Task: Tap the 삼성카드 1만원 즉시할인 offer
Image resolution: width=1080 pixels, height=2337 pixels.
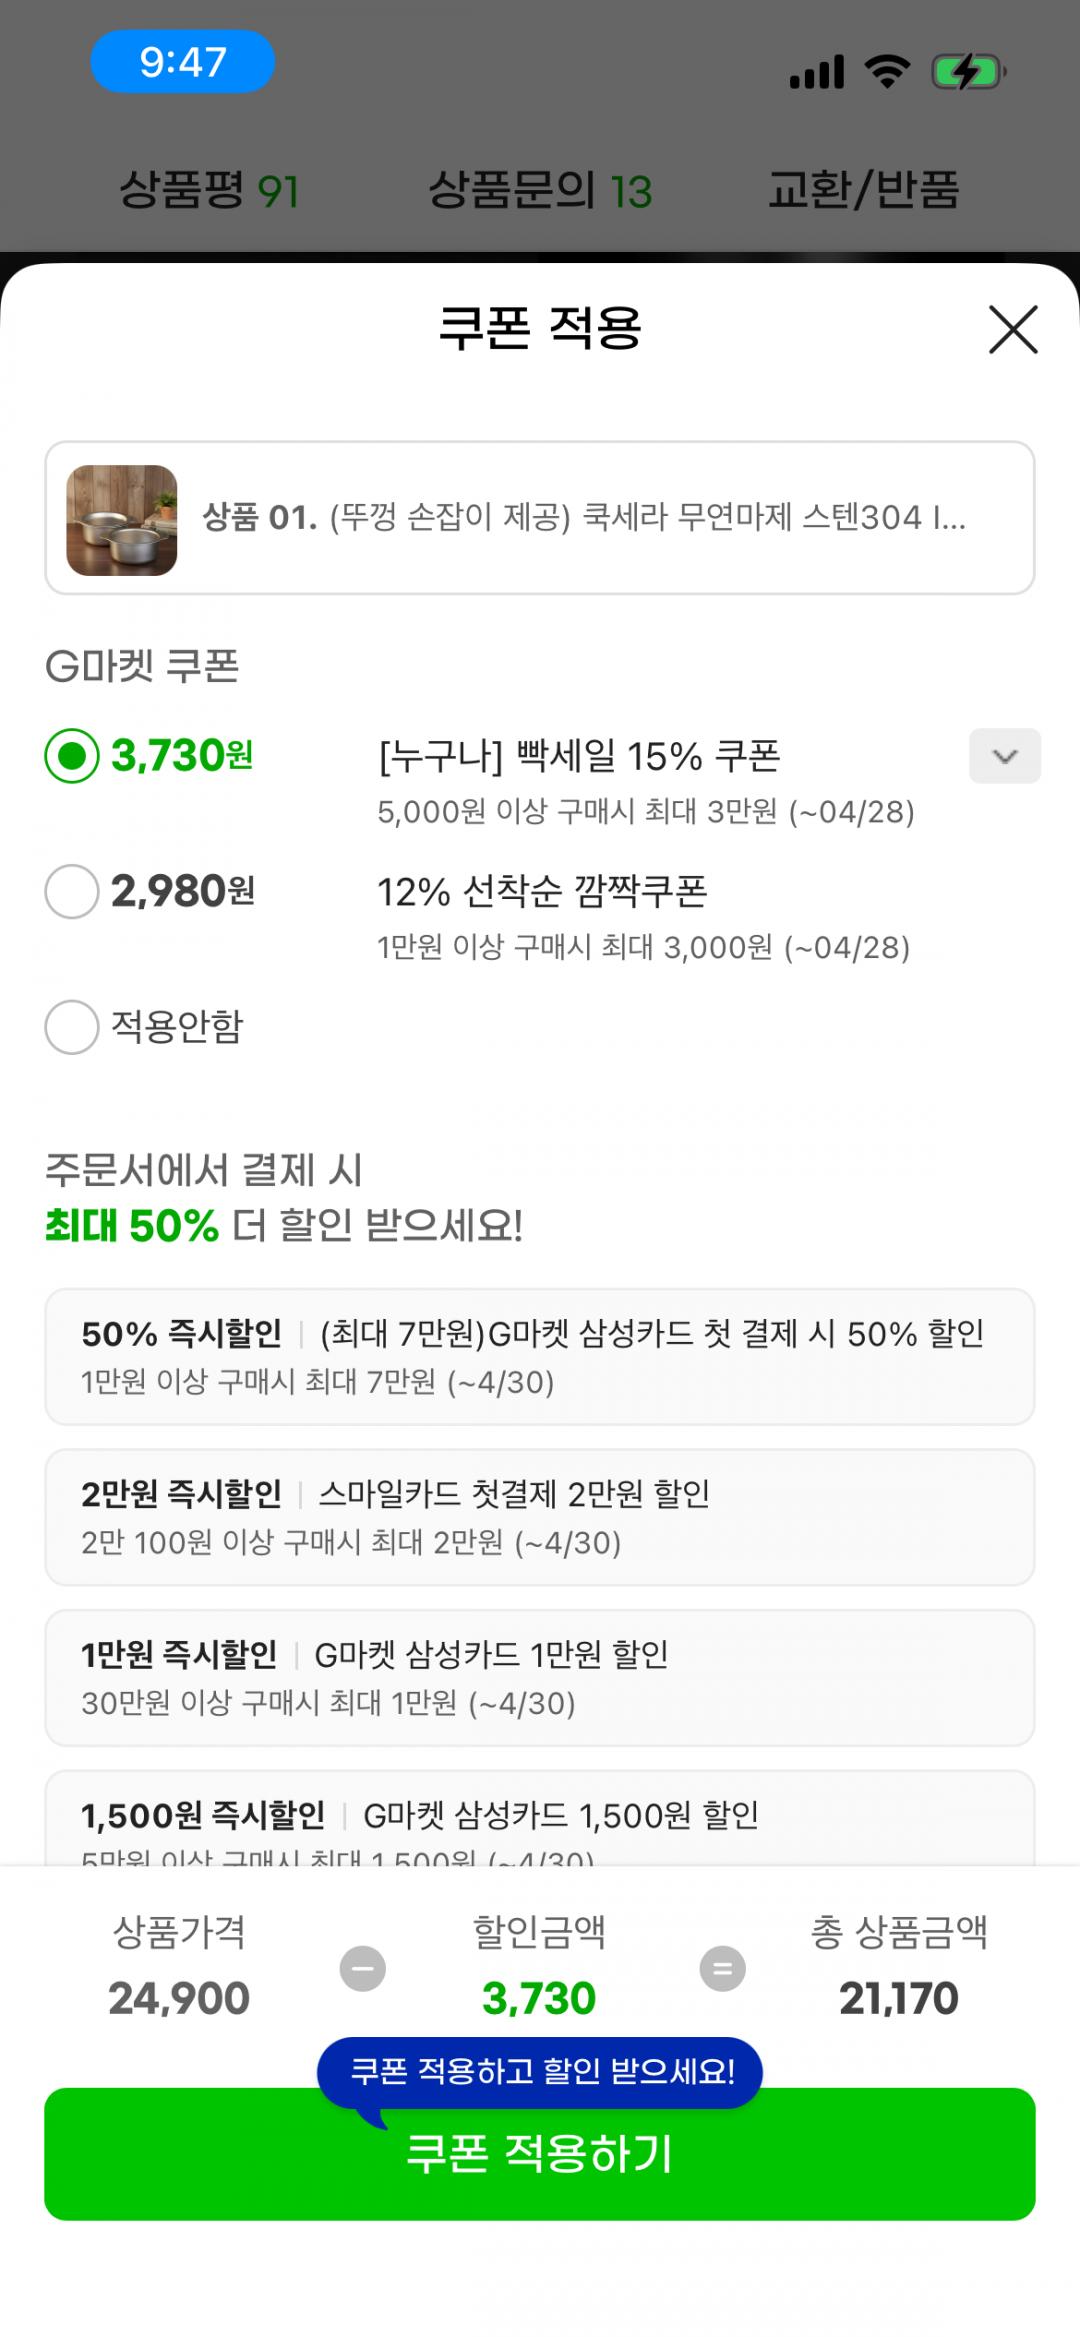Action: 540,1677
